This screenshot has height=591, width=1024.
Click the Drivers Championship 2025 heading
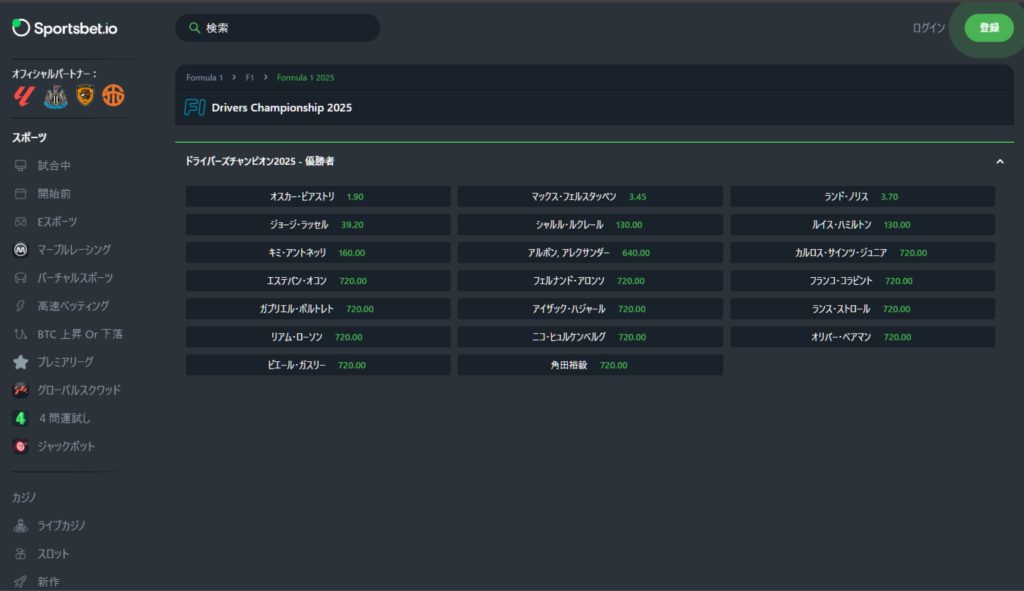281,108
